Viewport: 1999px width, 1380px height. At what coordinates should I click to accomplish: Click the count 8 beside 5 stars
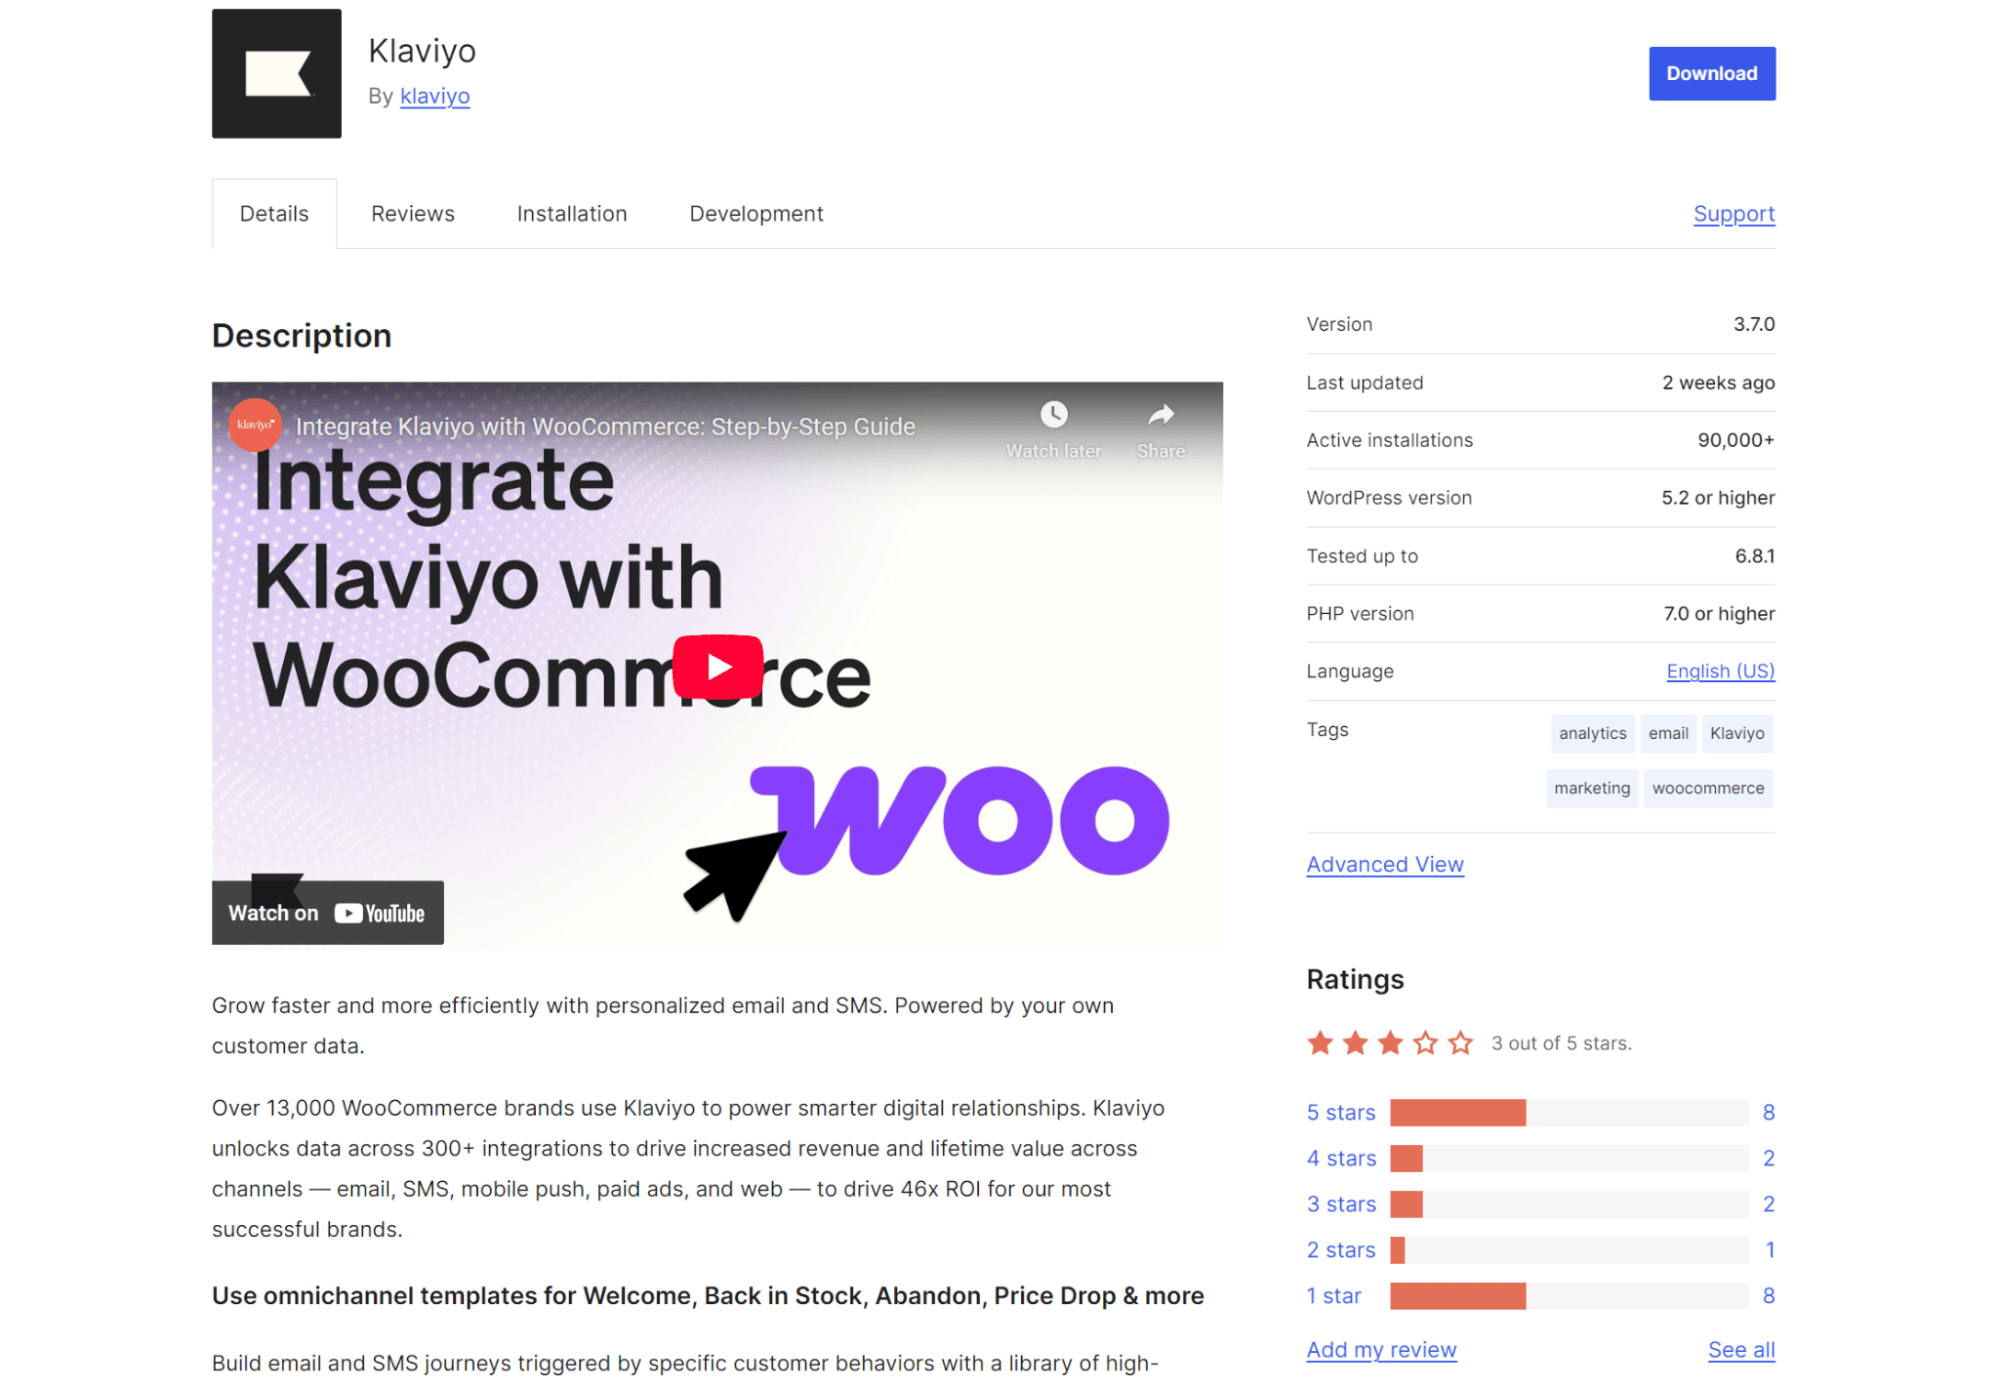(x=1768, y=1112)
